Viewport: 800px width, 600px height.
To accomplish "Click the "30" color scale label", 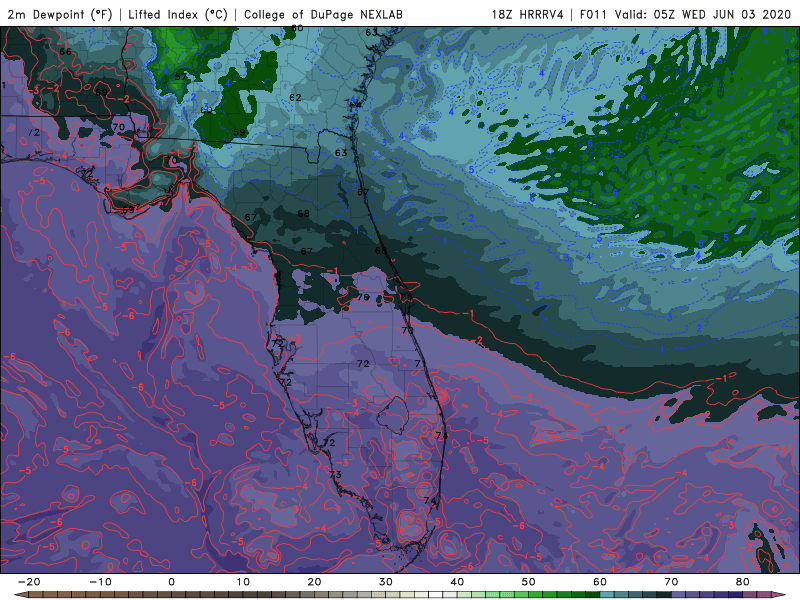I will [x=386, y=582].
